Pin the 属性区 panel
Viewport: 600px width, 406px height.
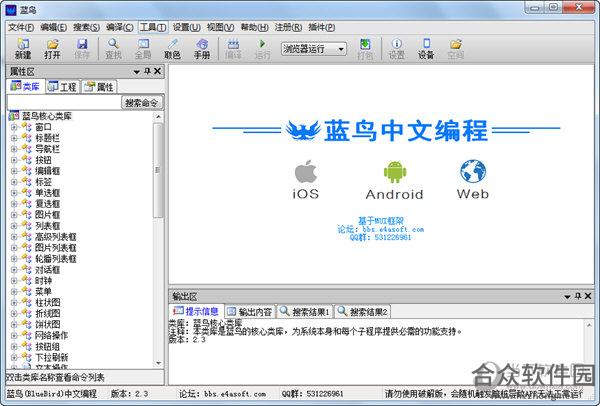pyautogui.click(x=147, y=71)
